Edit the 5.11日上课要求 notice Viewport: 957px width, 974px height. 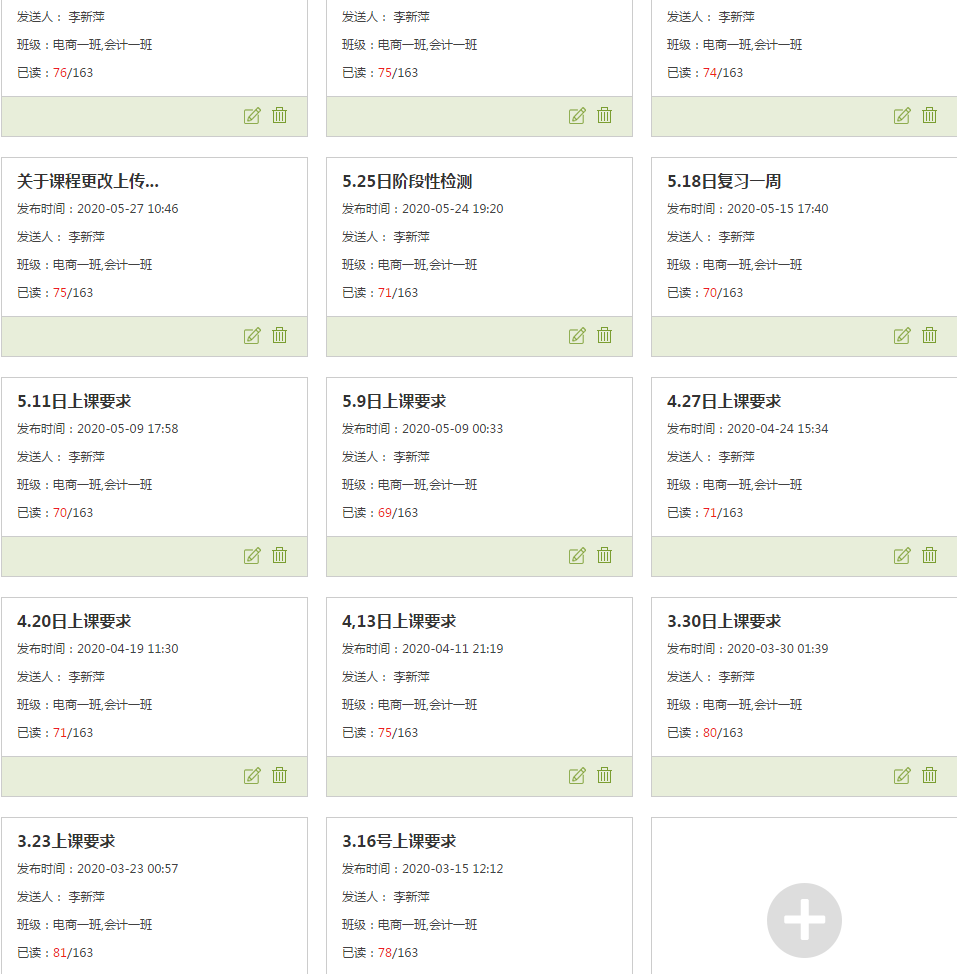(x=252, y=556)
